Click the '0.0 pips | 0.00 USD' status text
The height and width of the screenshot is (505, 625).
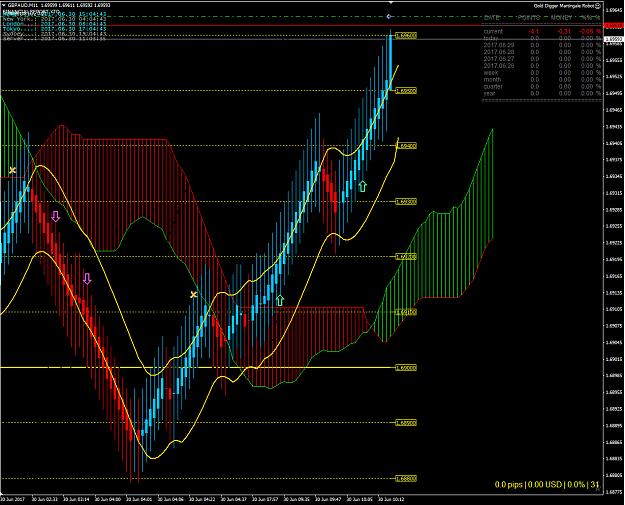[x=547, y=485]
